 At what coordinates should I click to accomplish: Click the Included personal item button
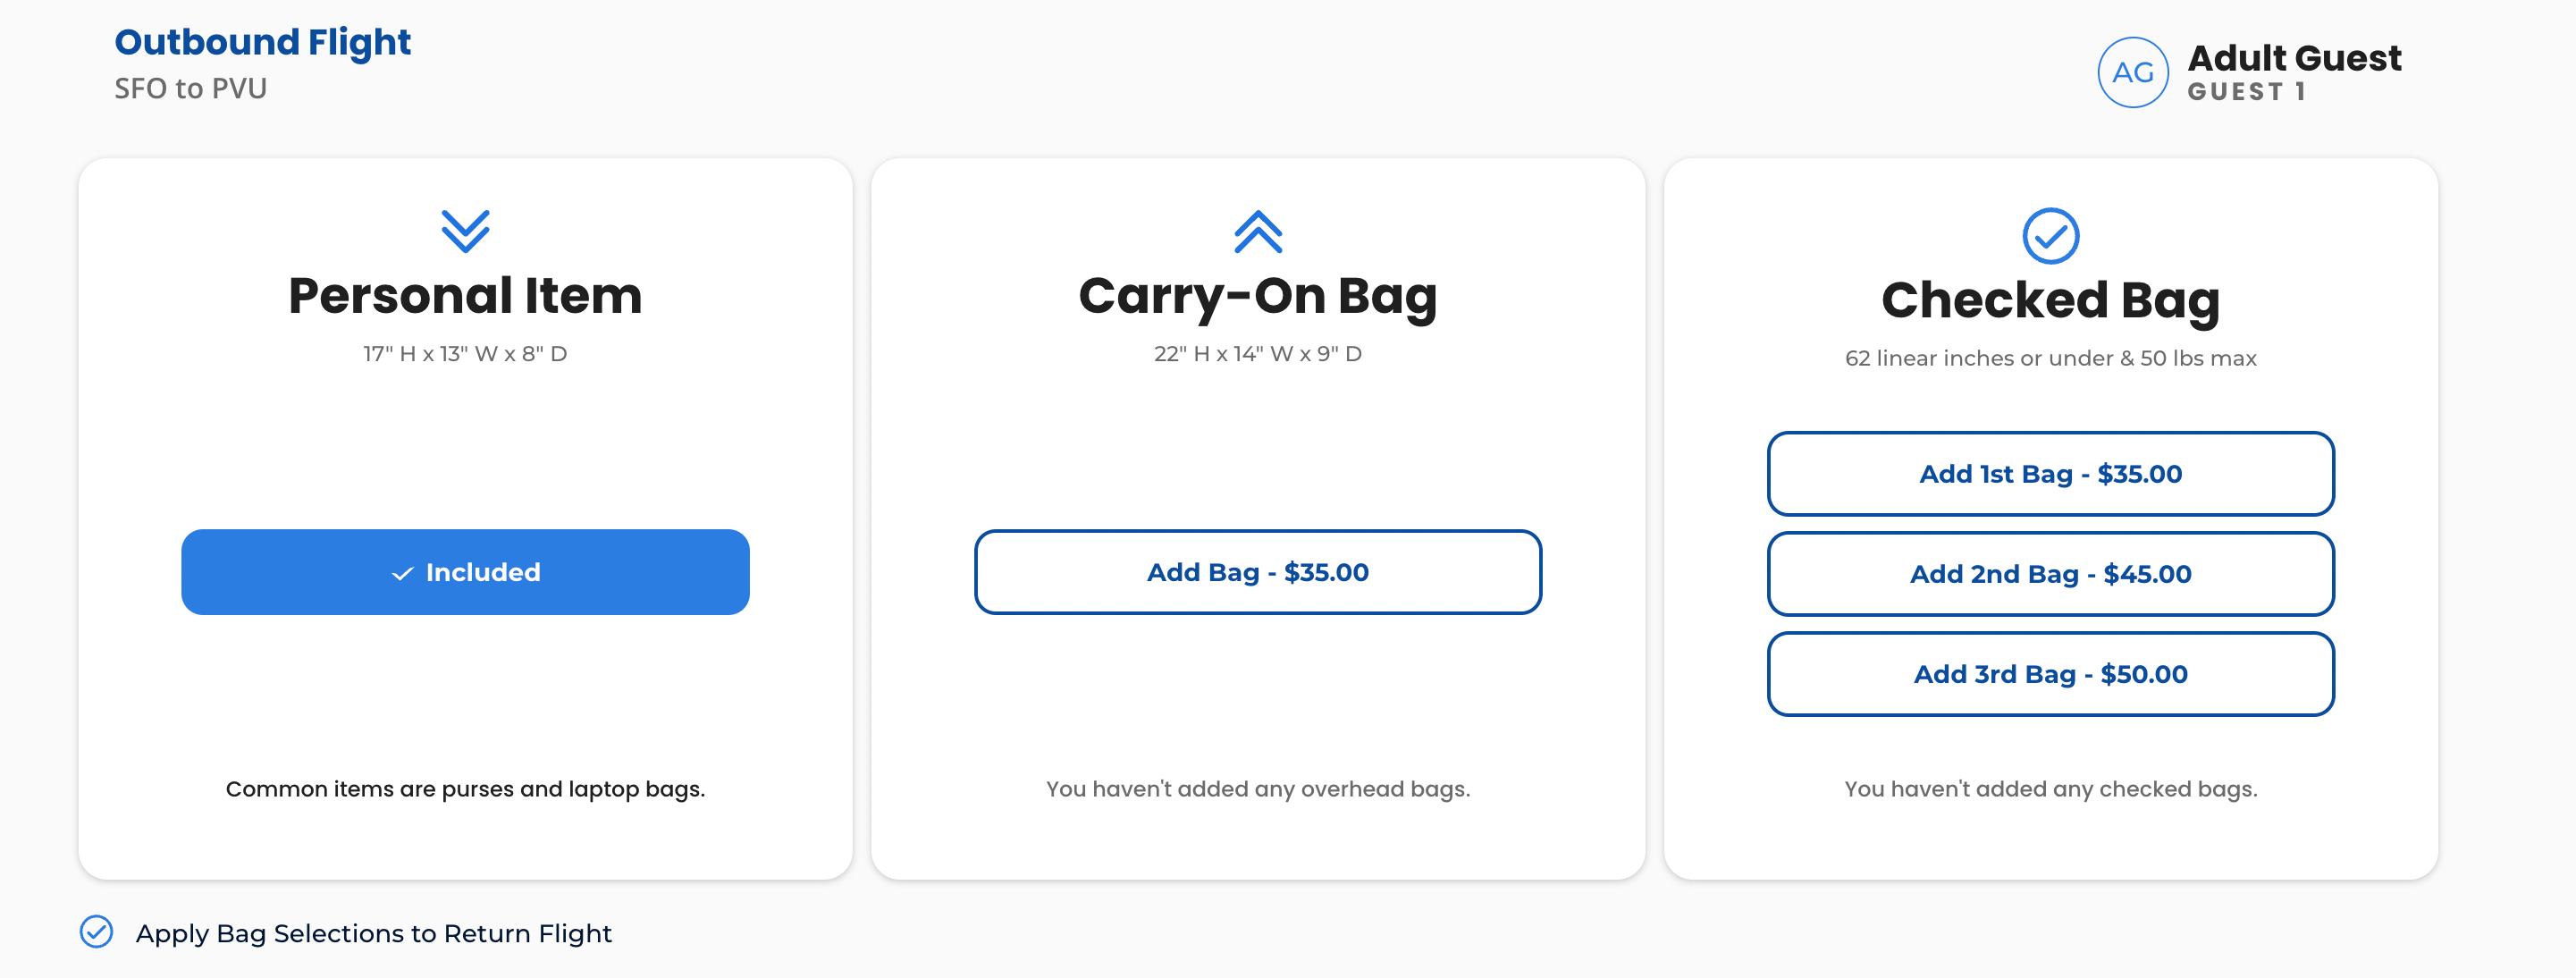pyautogui.click(x=465, y=572)
